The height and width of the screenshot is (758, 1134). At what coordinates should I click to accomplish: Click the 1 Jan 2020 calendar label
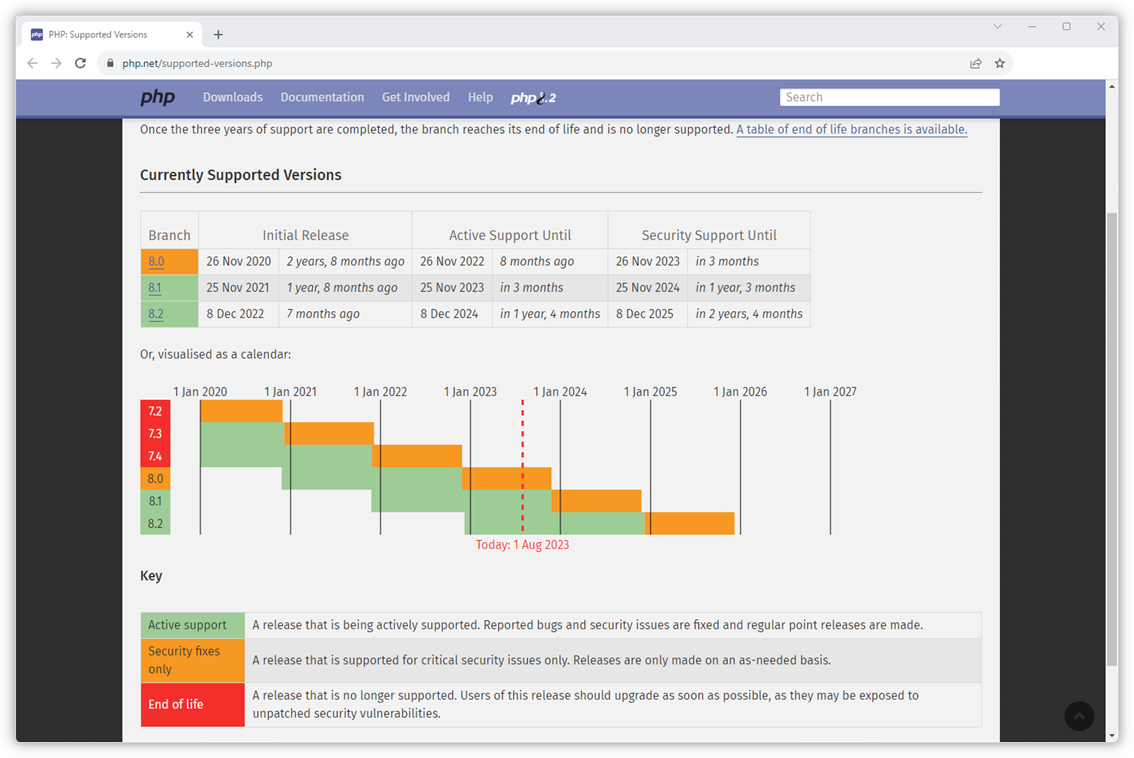(x=200, y=391)
